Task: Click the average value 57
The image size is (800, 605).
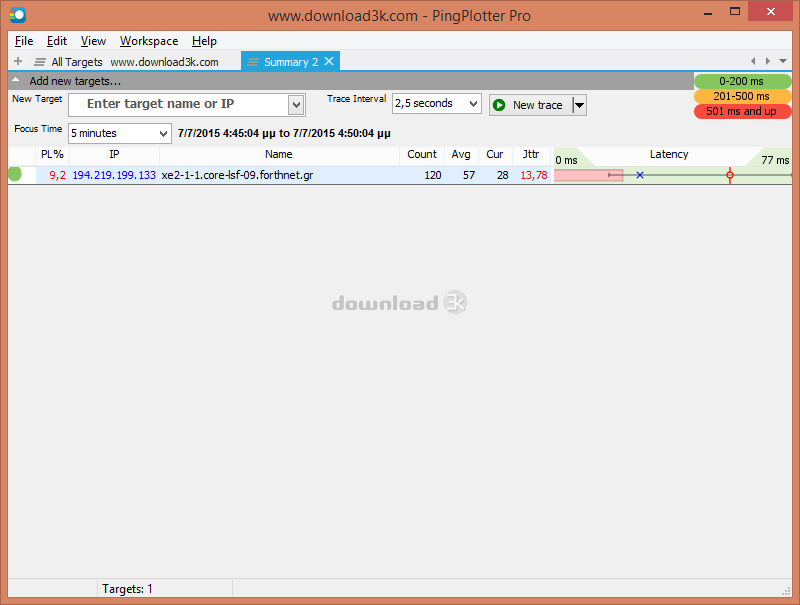Action: coord(469,175)
